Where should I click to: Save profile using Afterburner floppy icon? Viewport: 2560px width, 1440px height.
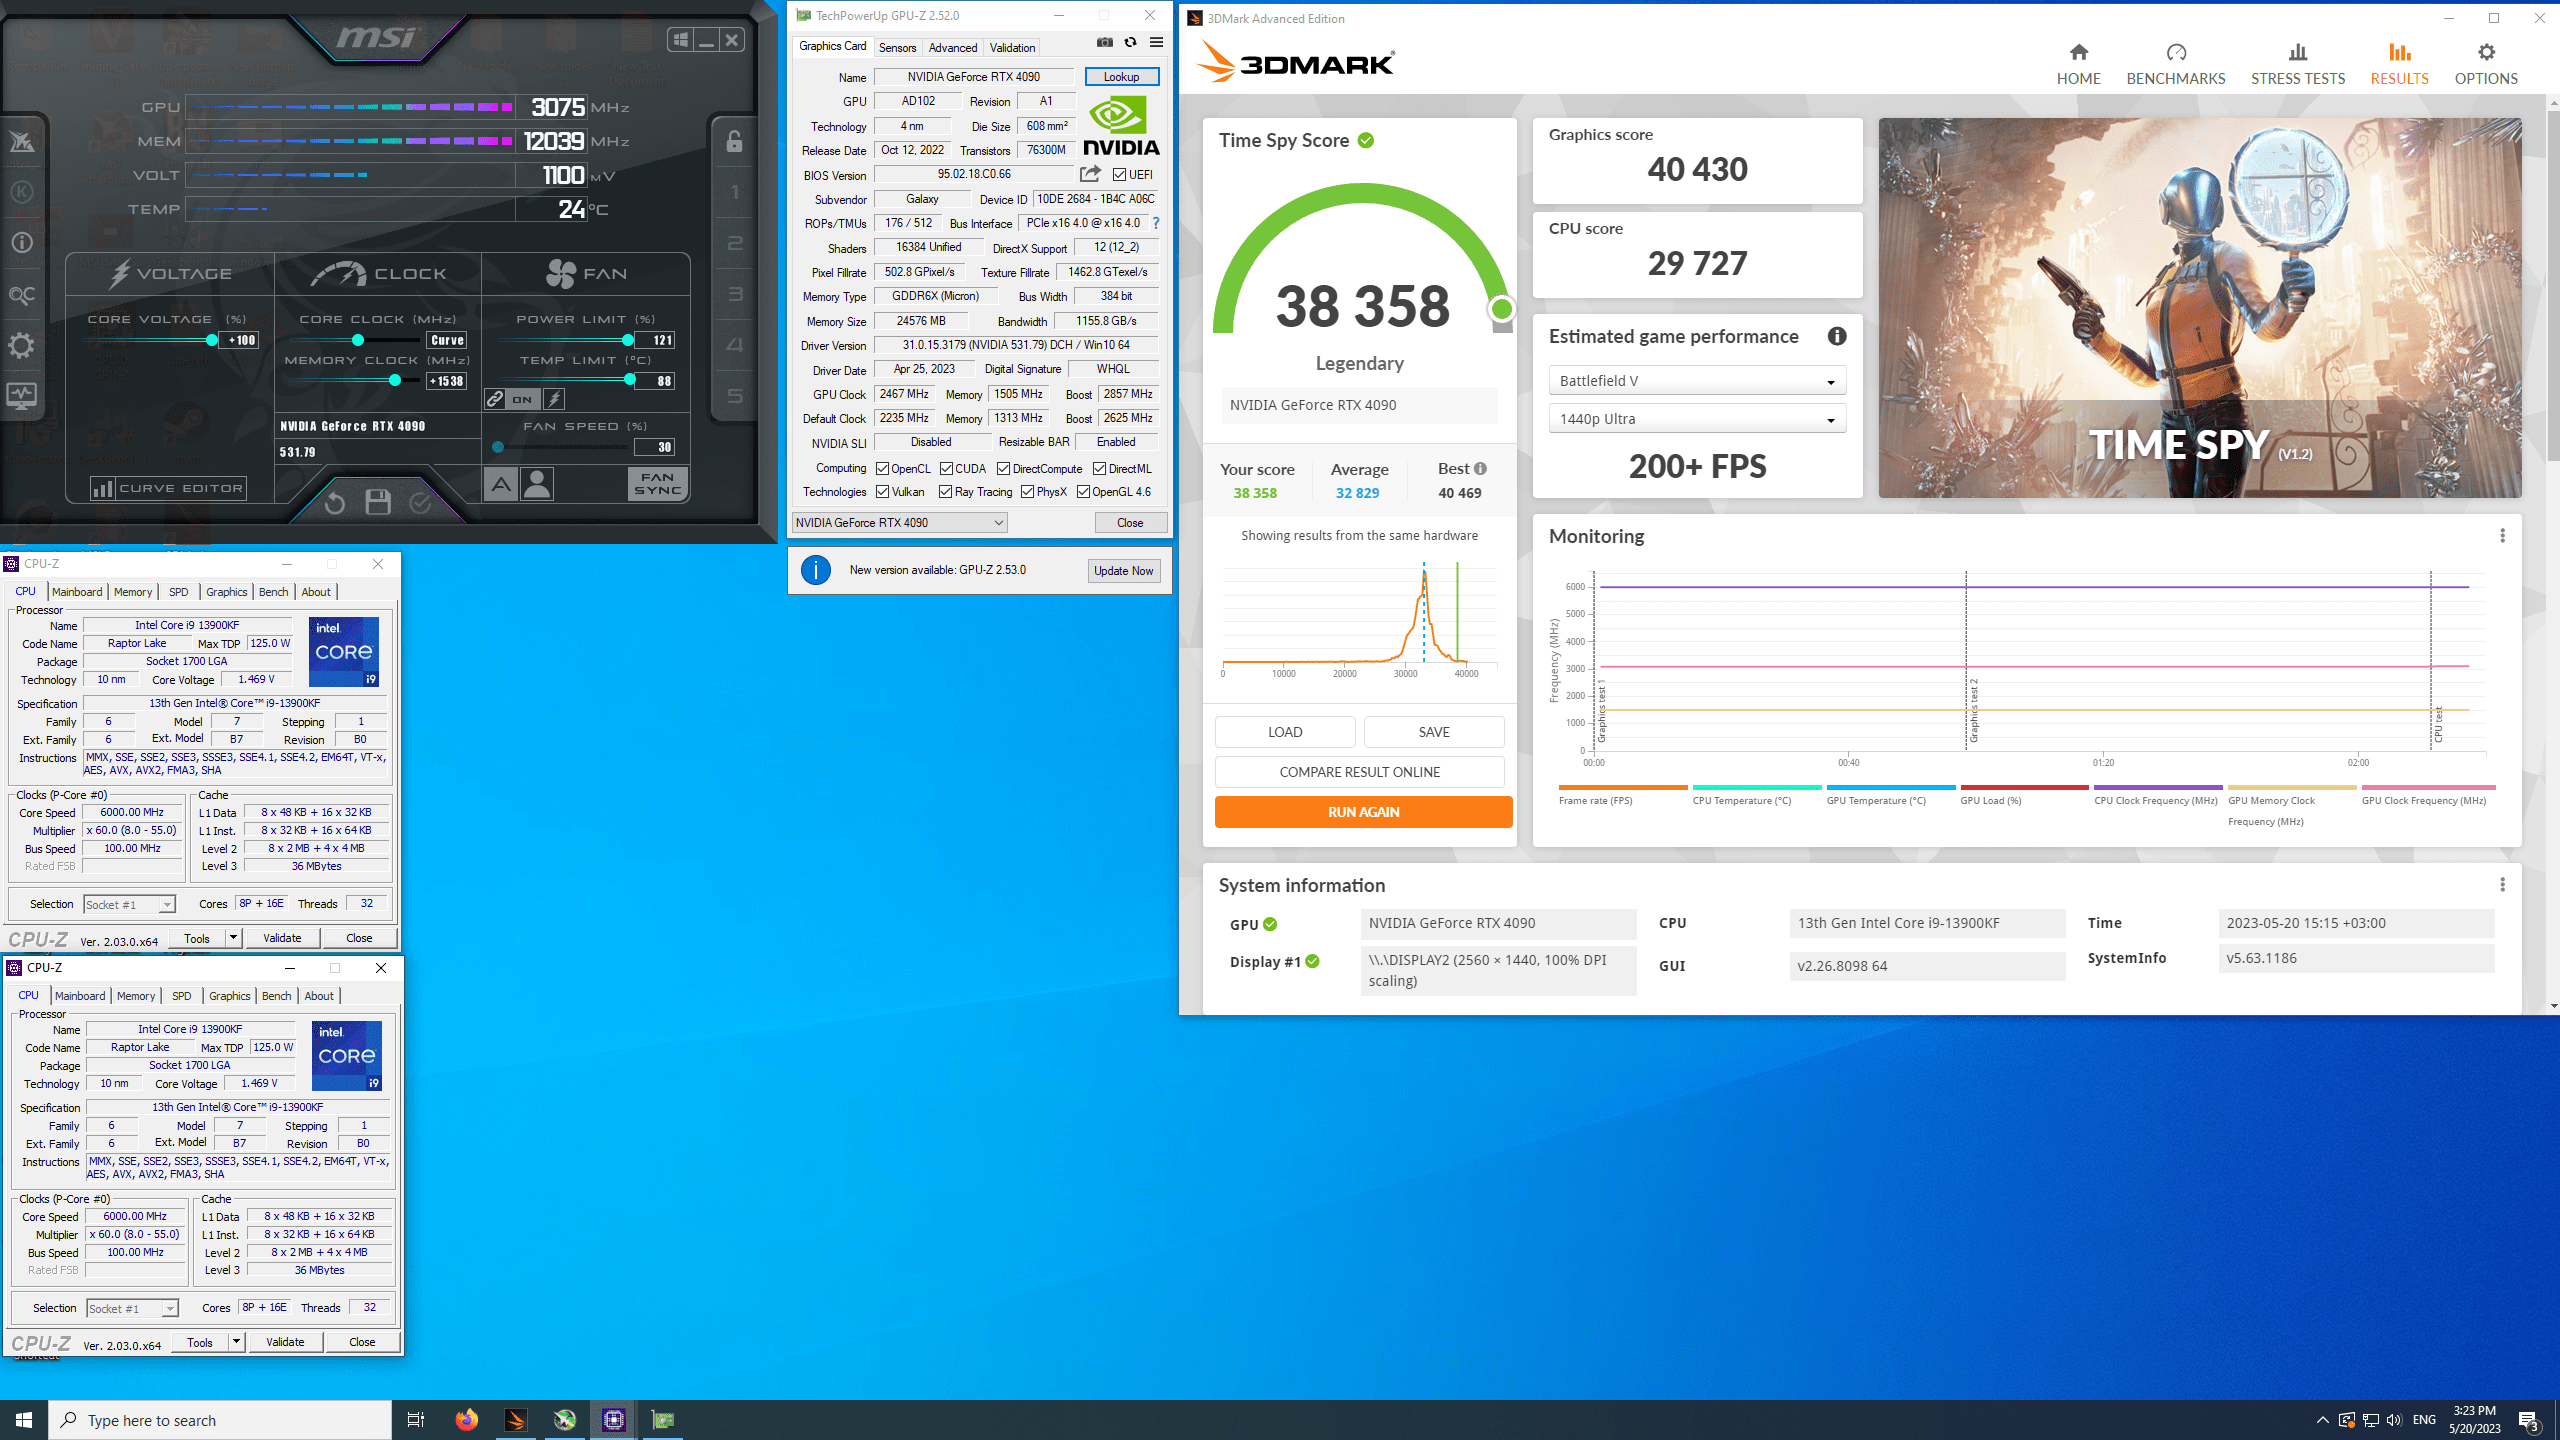pos(378,502)
